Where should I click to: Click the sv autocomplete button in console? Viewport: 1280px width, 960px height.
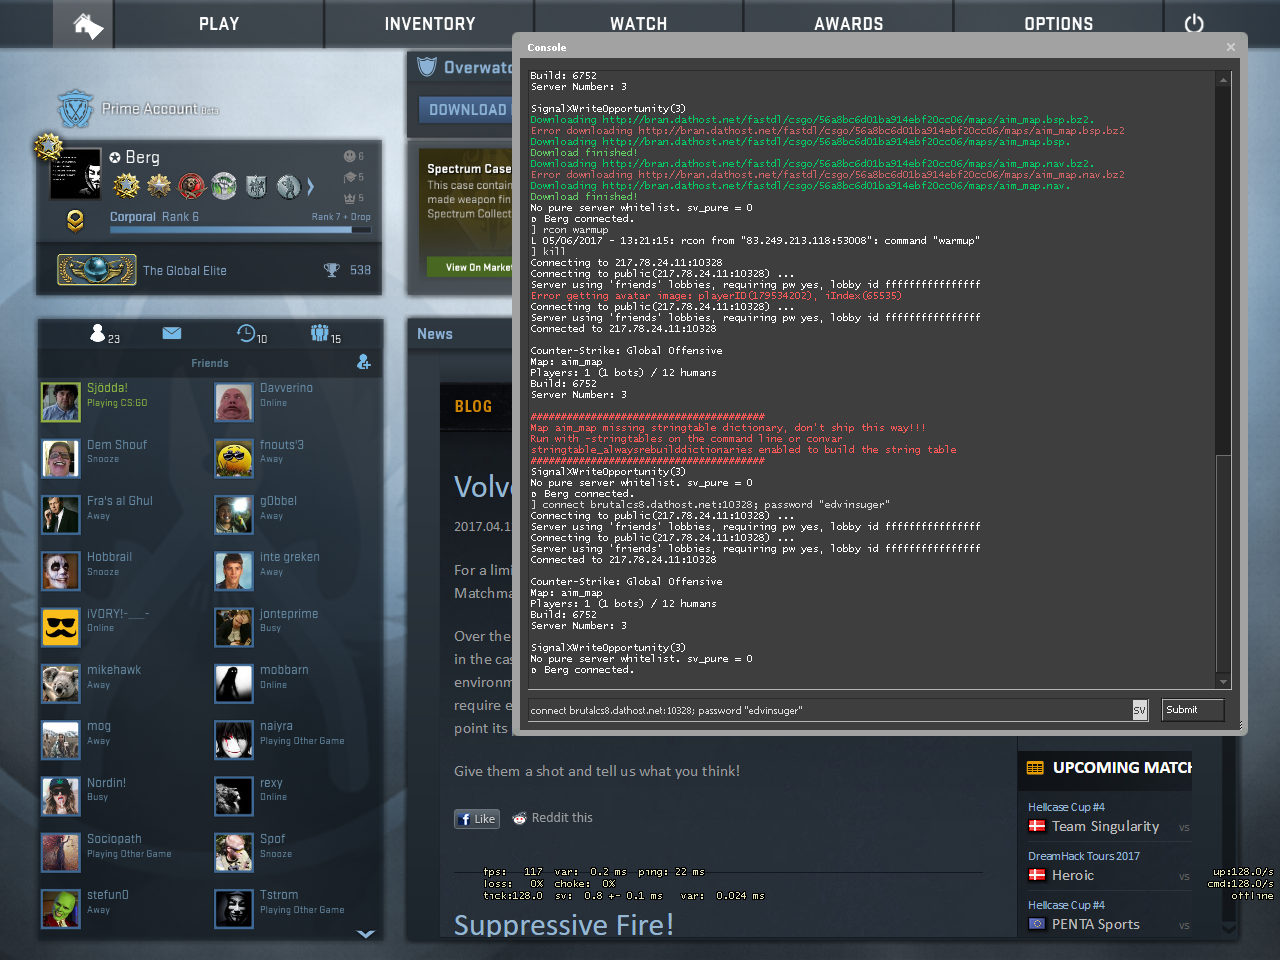[x=1139, y=710]
